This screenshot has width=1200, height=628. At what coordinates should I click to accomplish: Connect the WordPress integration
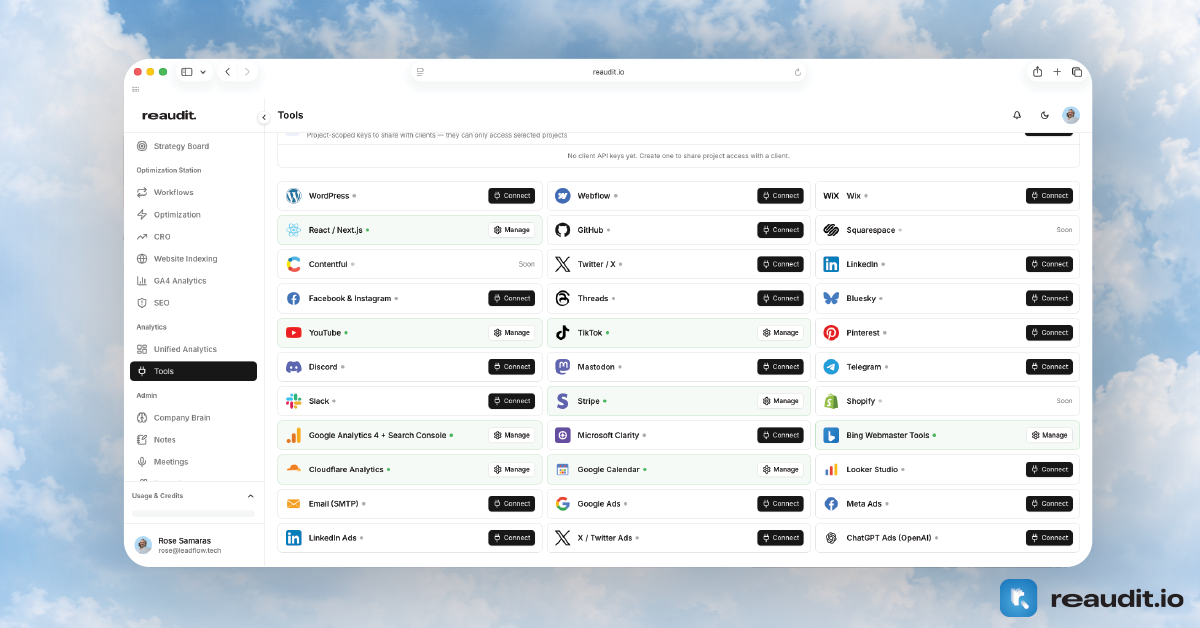[x=511, y=196]
